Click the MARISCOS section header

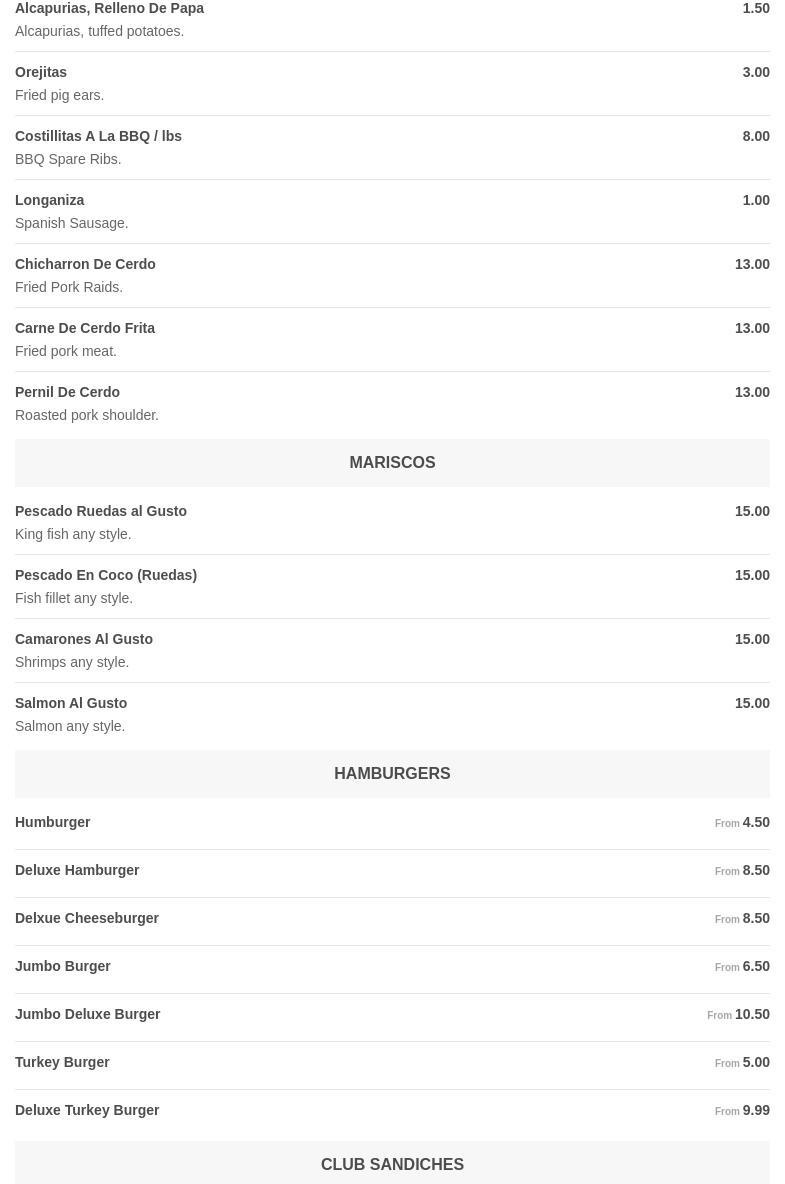pyautogui.click(x=392, y=463)
